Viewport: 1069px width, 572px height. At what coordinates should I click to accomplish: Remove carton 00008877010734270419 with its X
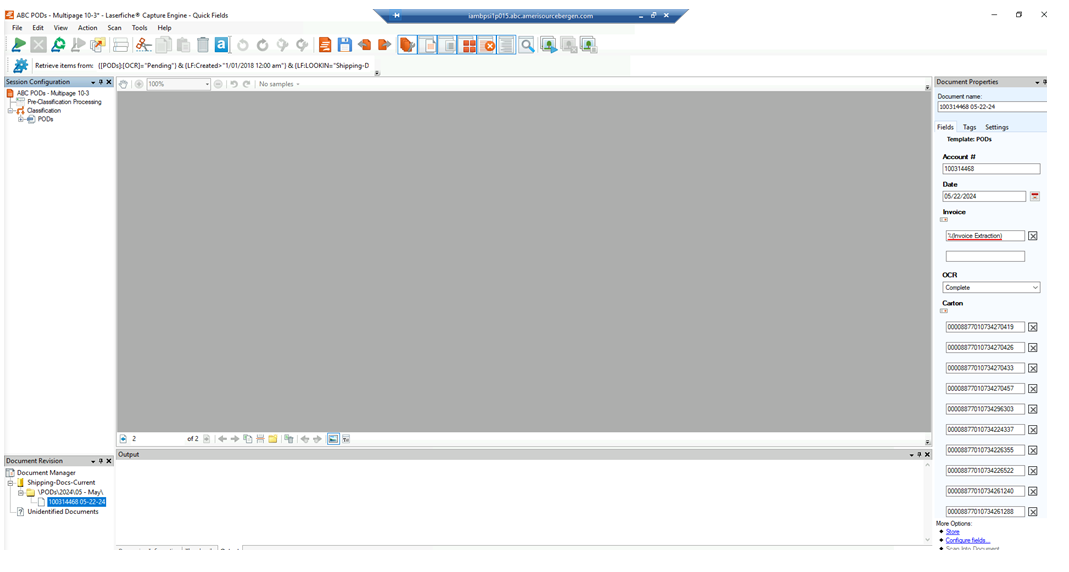(x=1033, y=327)
